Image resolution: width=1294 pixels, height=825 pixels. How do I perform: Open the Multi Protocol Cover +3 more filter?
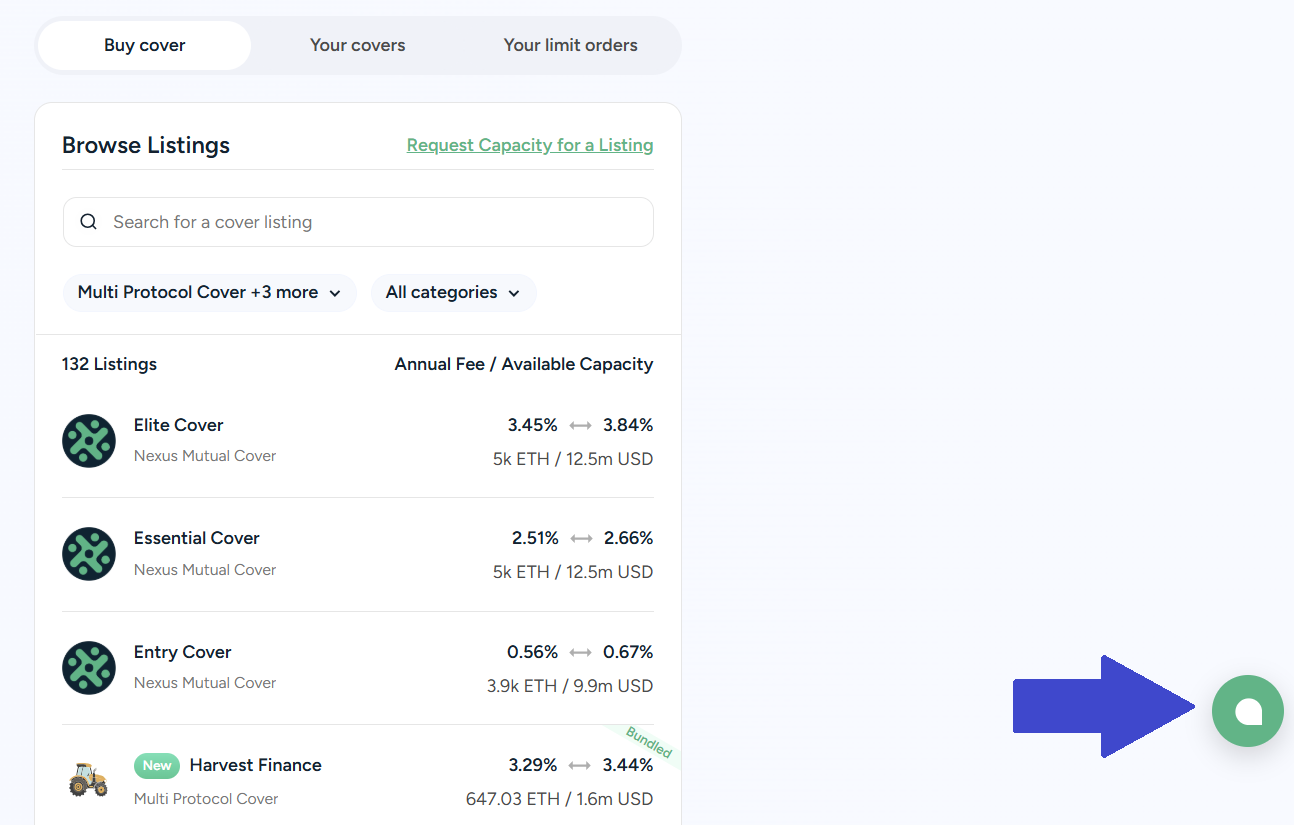coord(210,293)
